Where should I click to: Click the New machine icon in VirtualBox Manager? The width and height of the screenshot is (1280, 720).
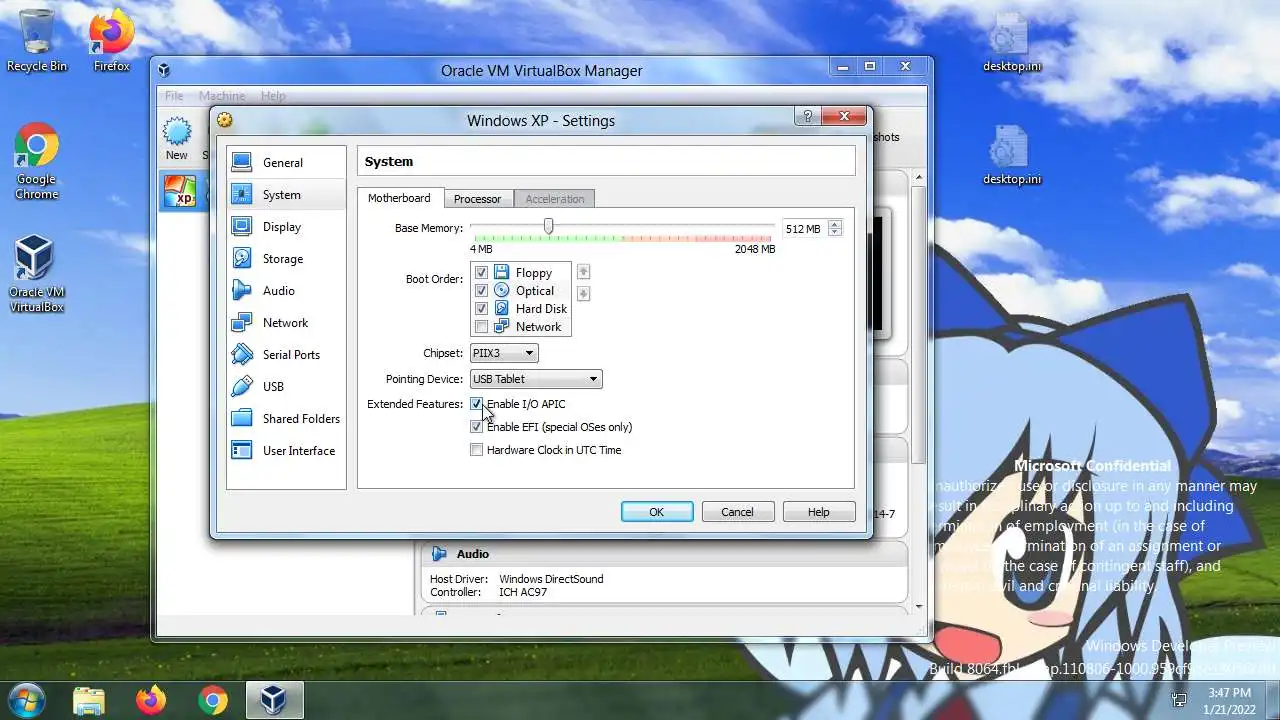(177, 131)
